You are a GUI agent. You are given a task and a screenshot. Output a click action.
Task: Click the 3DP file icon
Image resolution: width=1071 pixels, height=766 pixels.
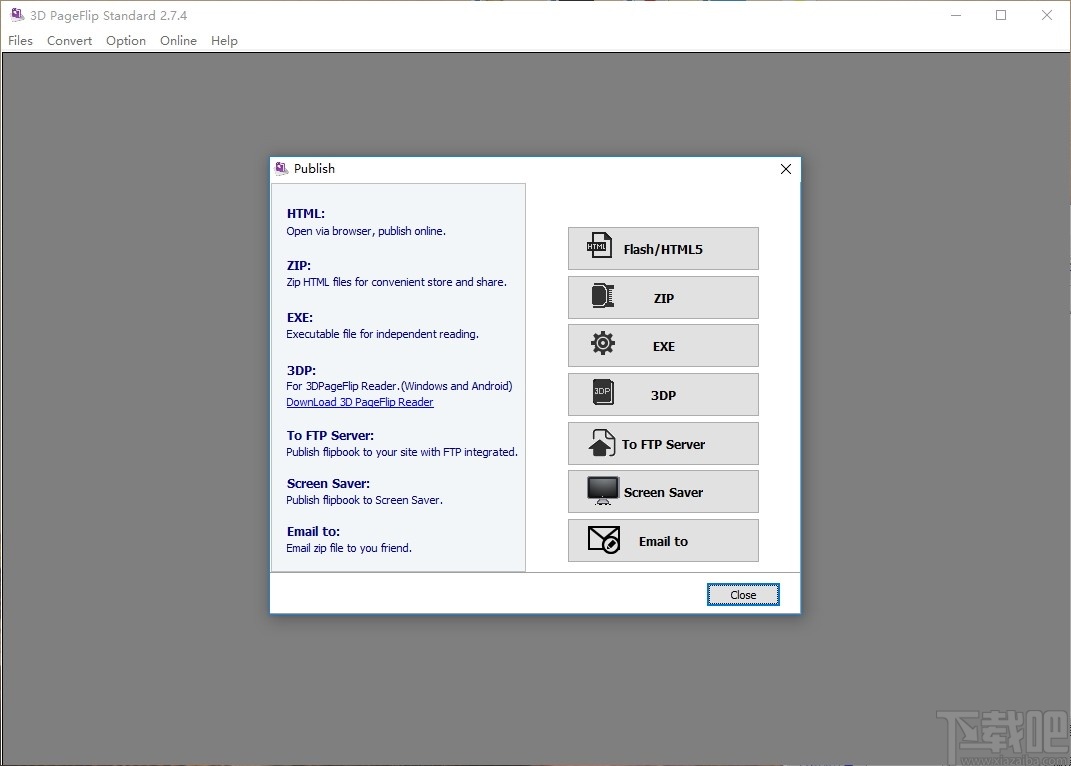[602, 392]
